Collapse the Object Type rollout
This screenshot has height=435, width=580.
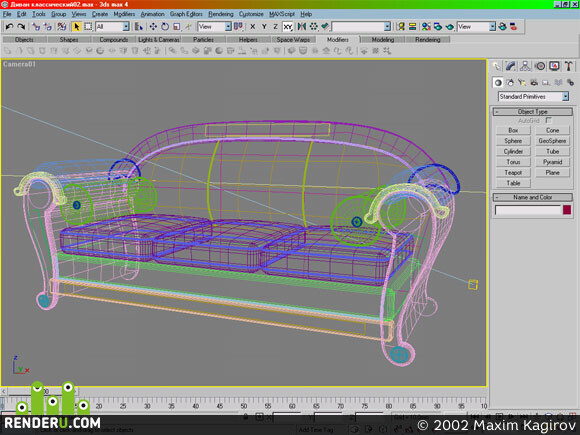(533, 111)
